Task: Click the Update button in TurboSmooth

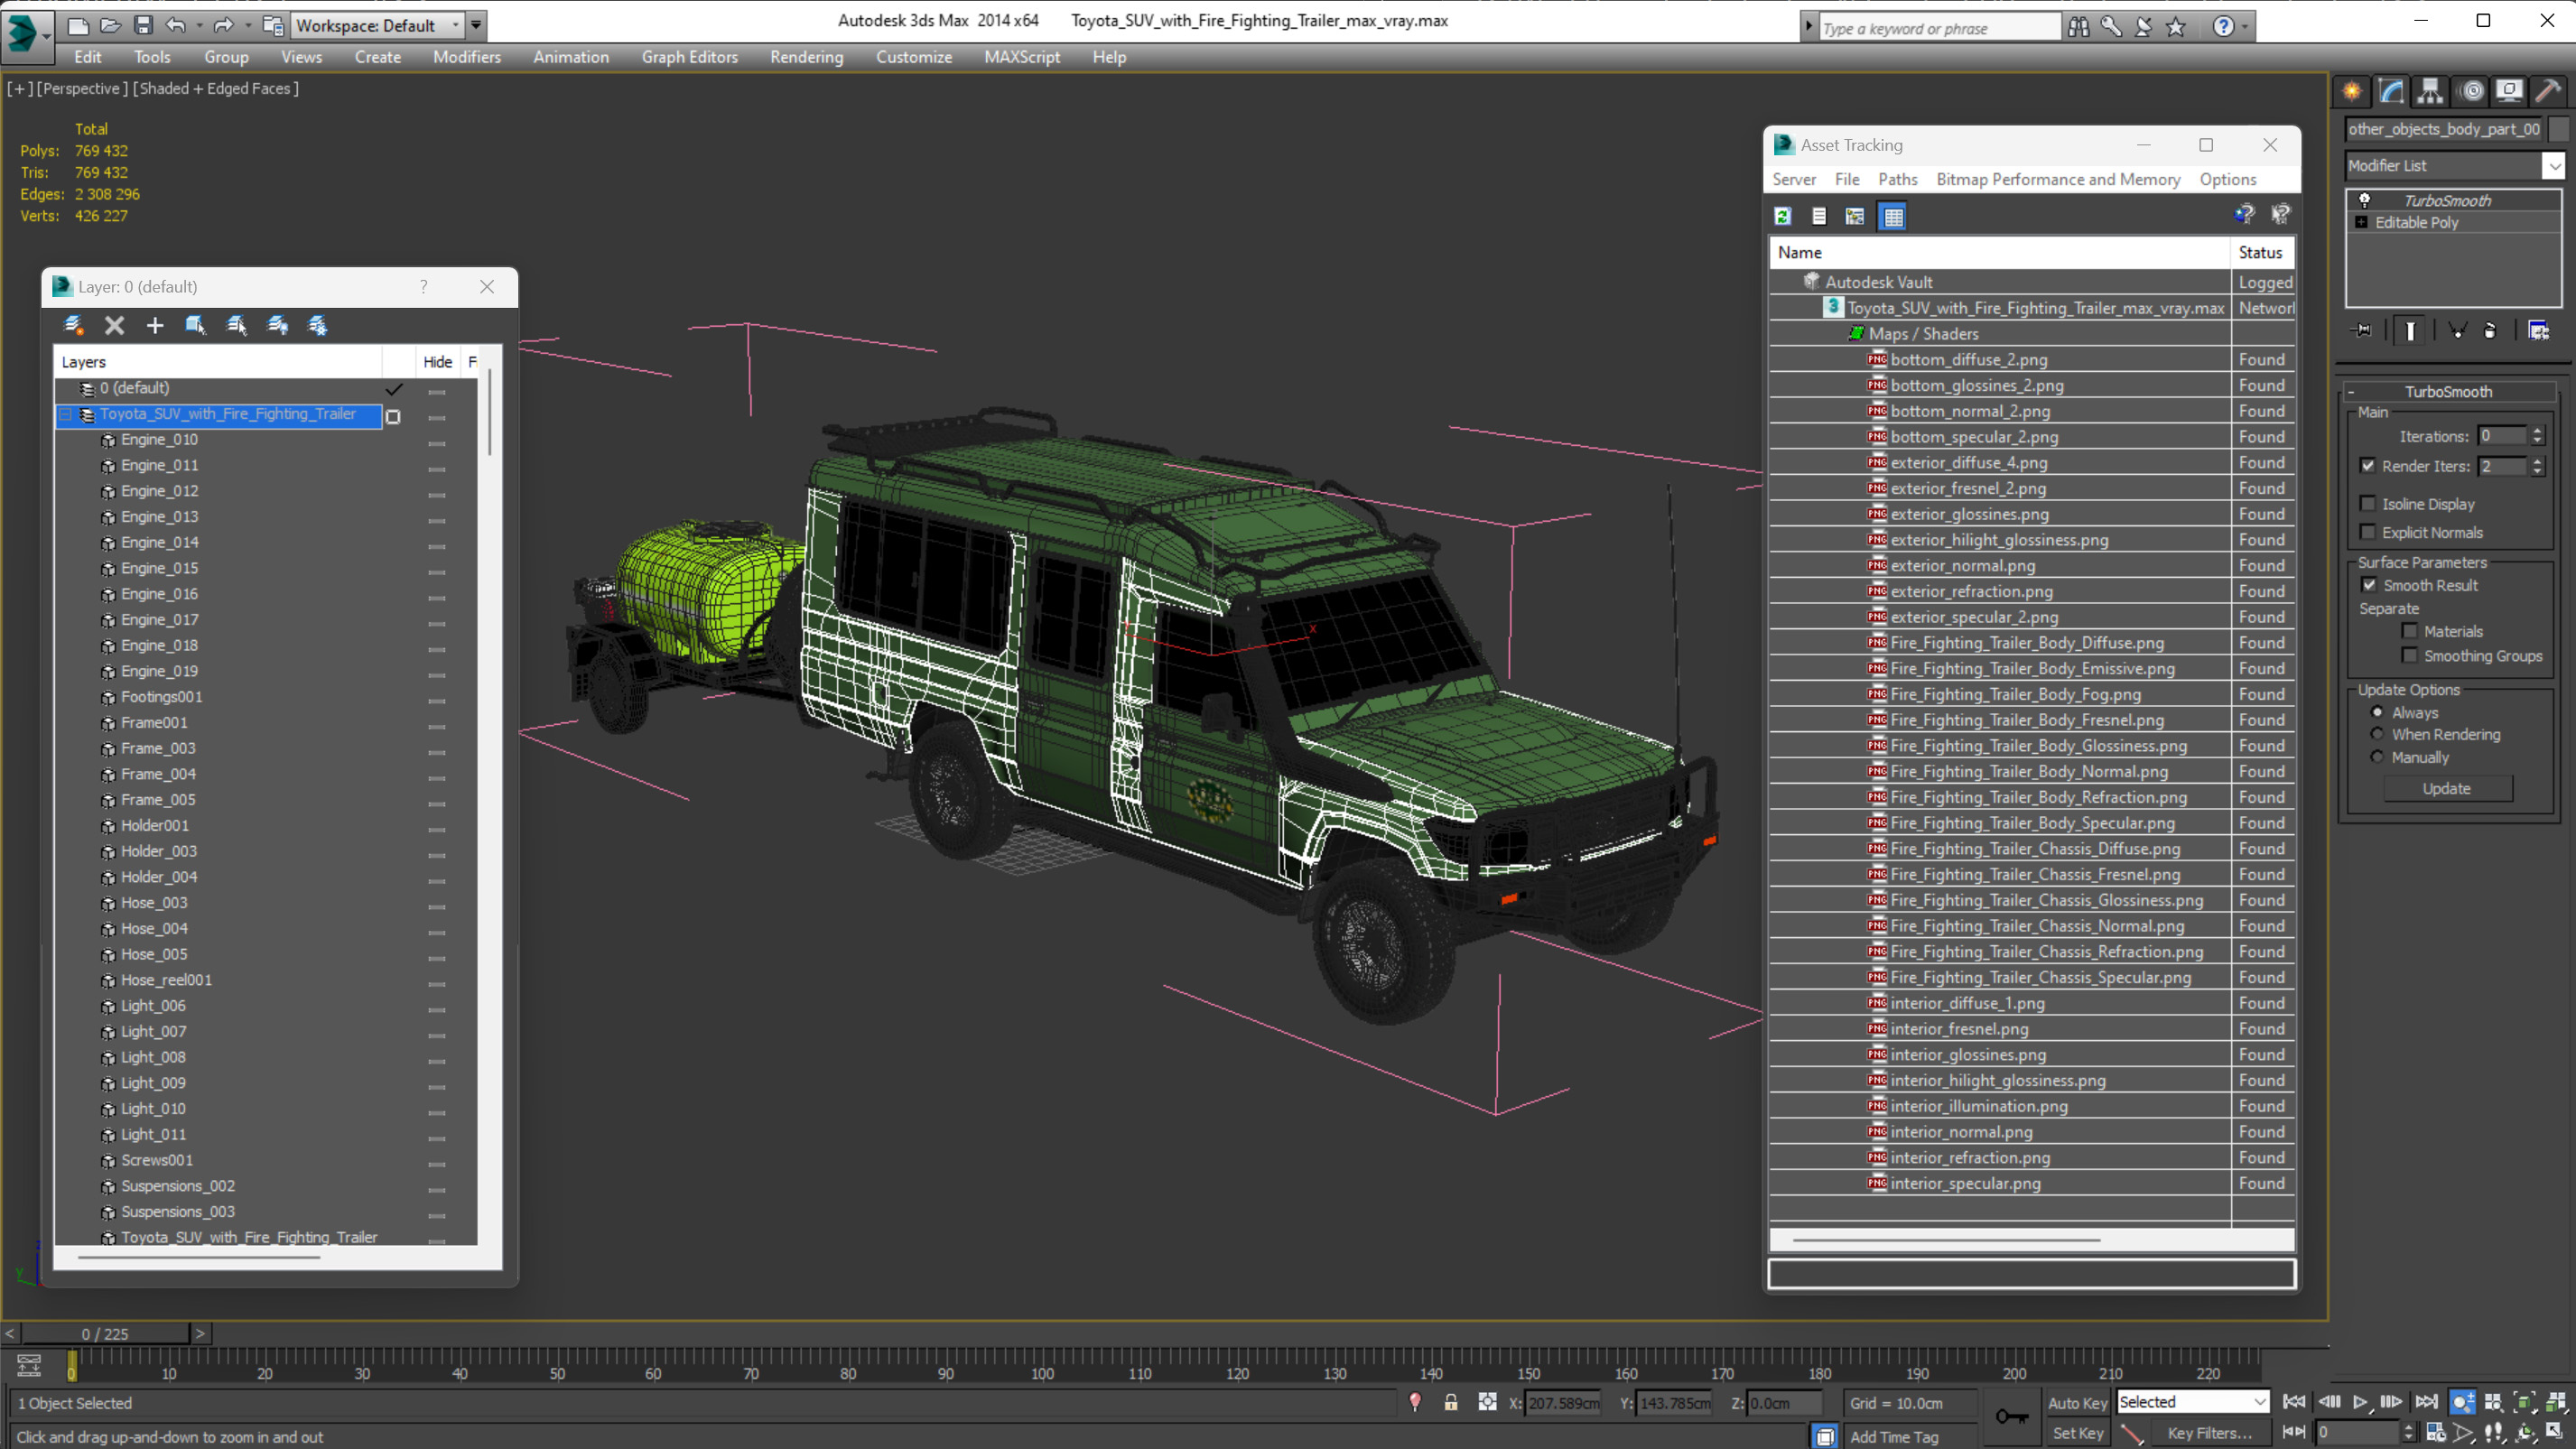Action: (x=2447, y=789)
